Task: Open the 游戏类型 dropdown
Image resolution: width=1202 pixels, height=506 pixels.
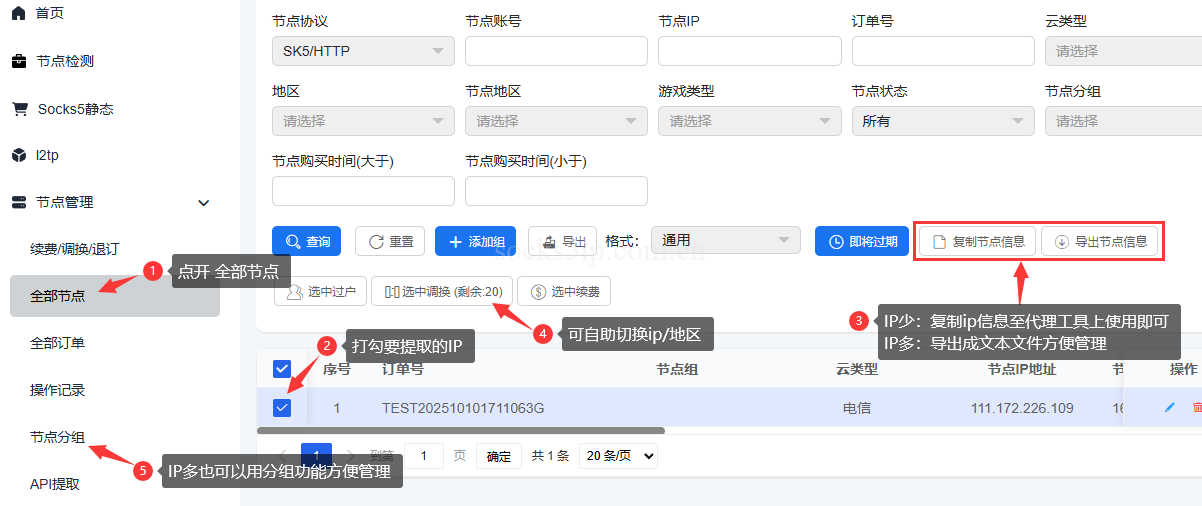Action: tap(749, 121)
